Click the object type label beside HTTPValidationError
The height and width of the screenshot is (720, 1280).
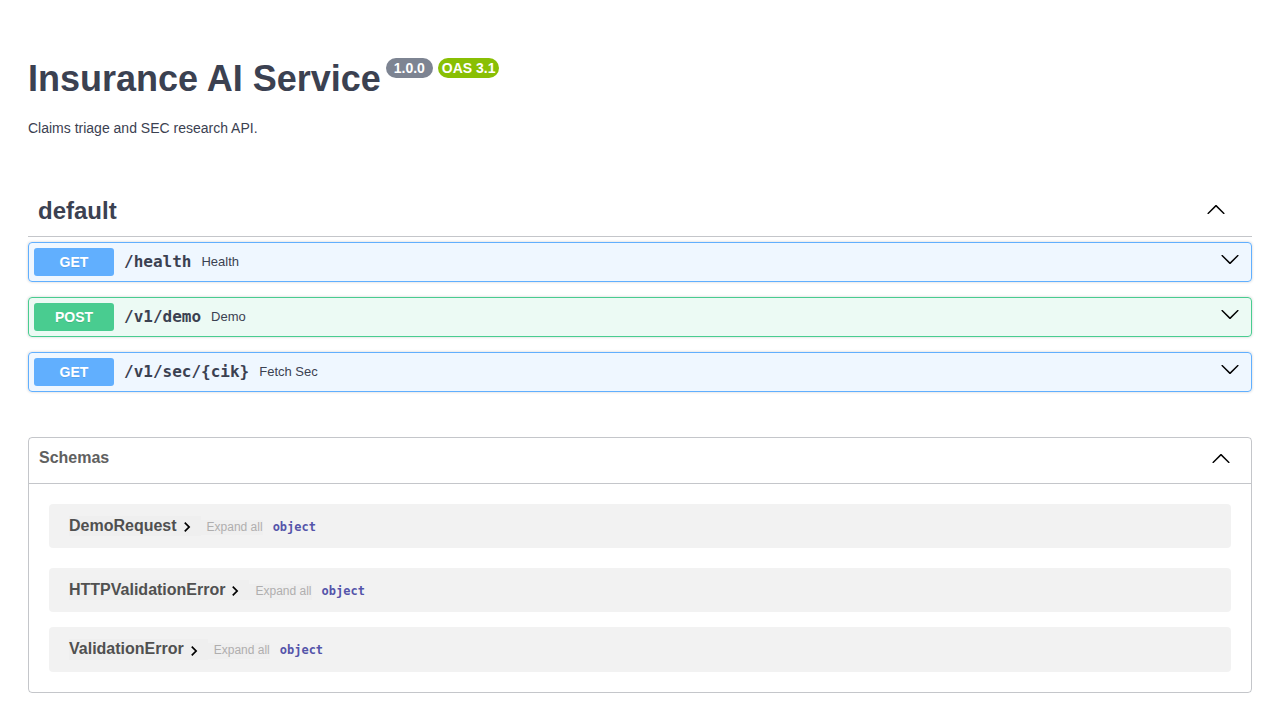click(343, 591)
